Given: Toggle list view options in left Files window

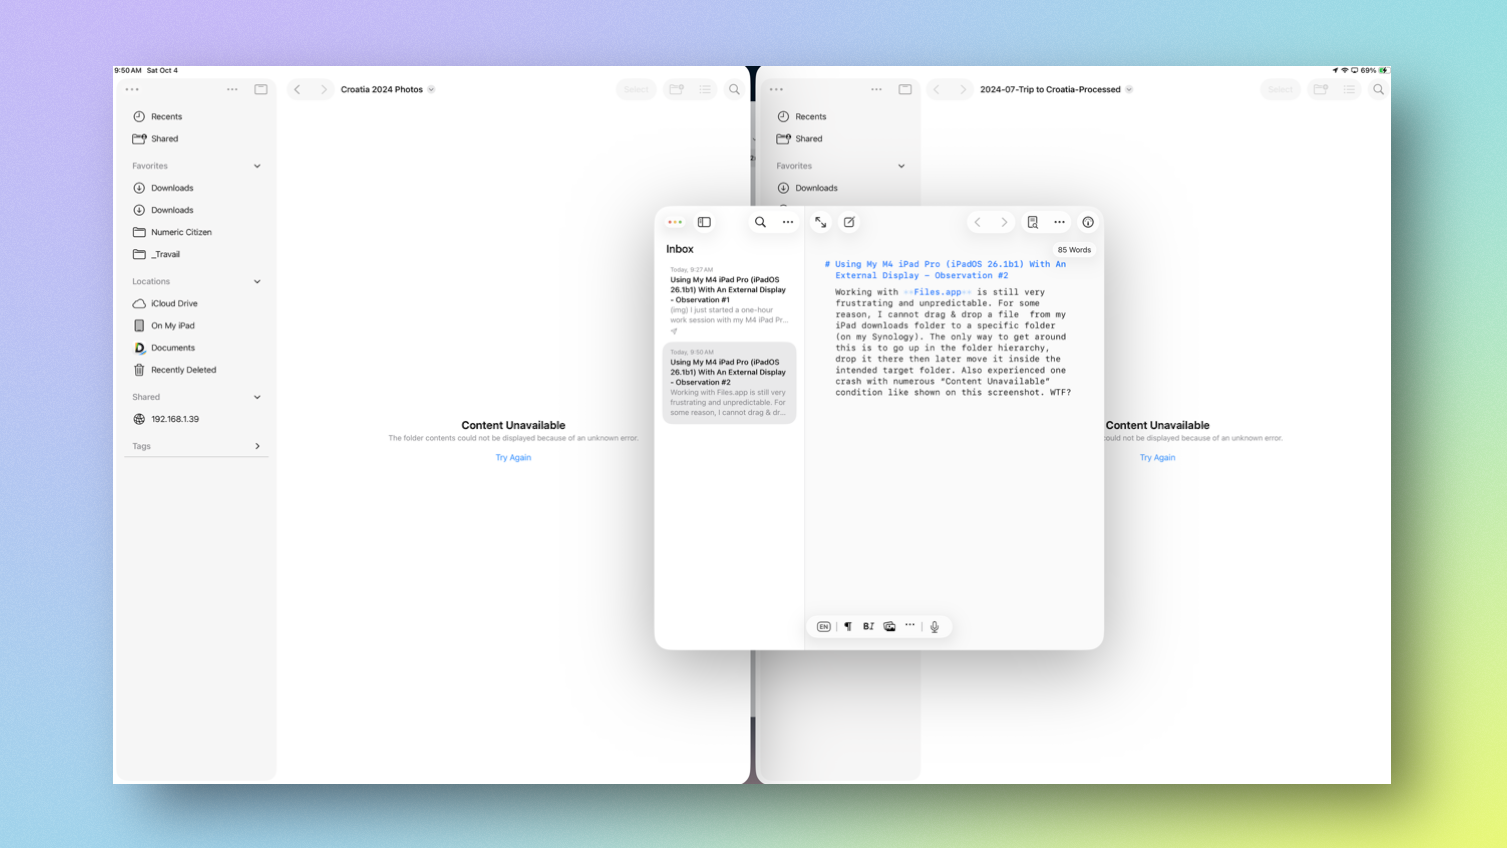Looking at the screenshot, I should [705, 89].
